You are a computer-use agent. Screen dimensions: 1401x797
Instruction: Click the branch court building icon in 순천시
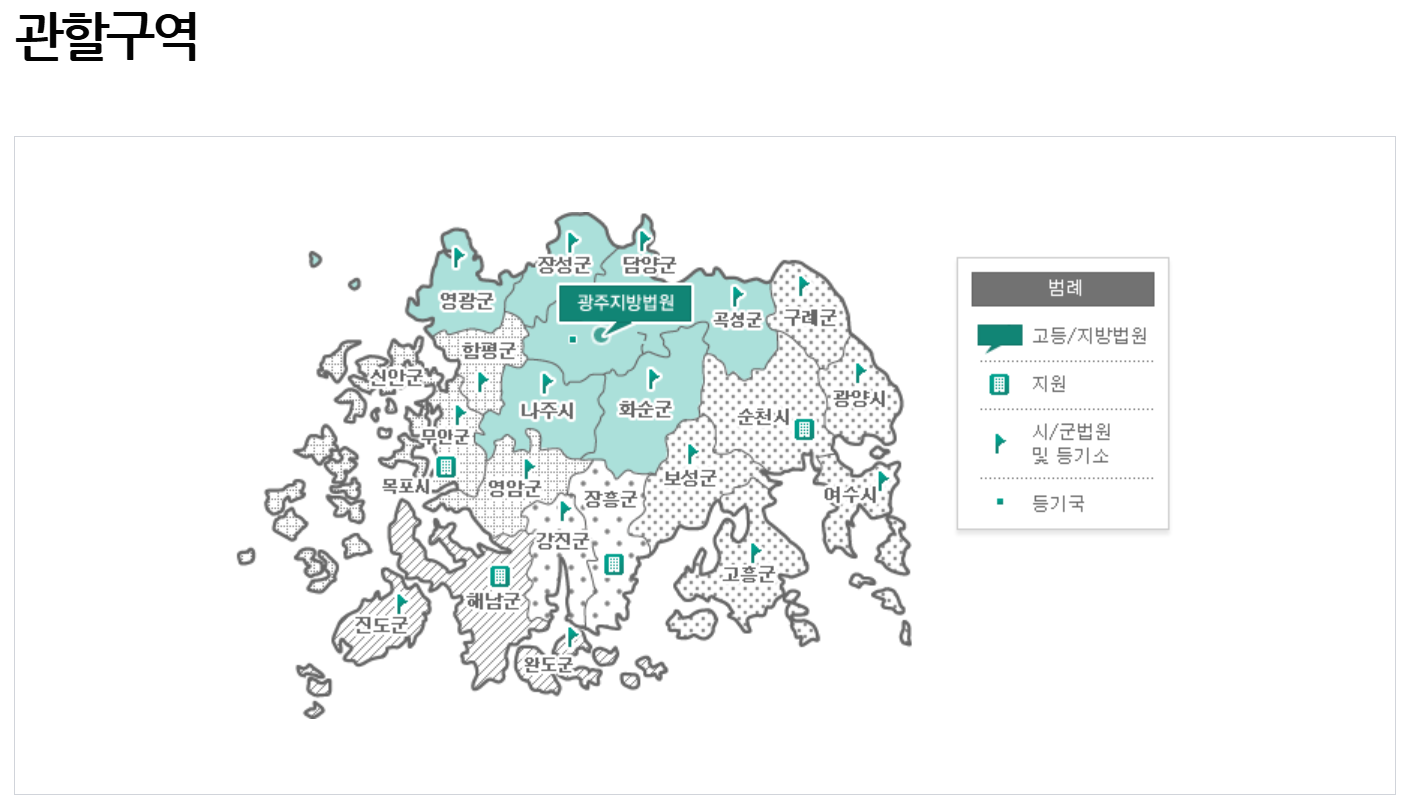[x=806, y=428]
